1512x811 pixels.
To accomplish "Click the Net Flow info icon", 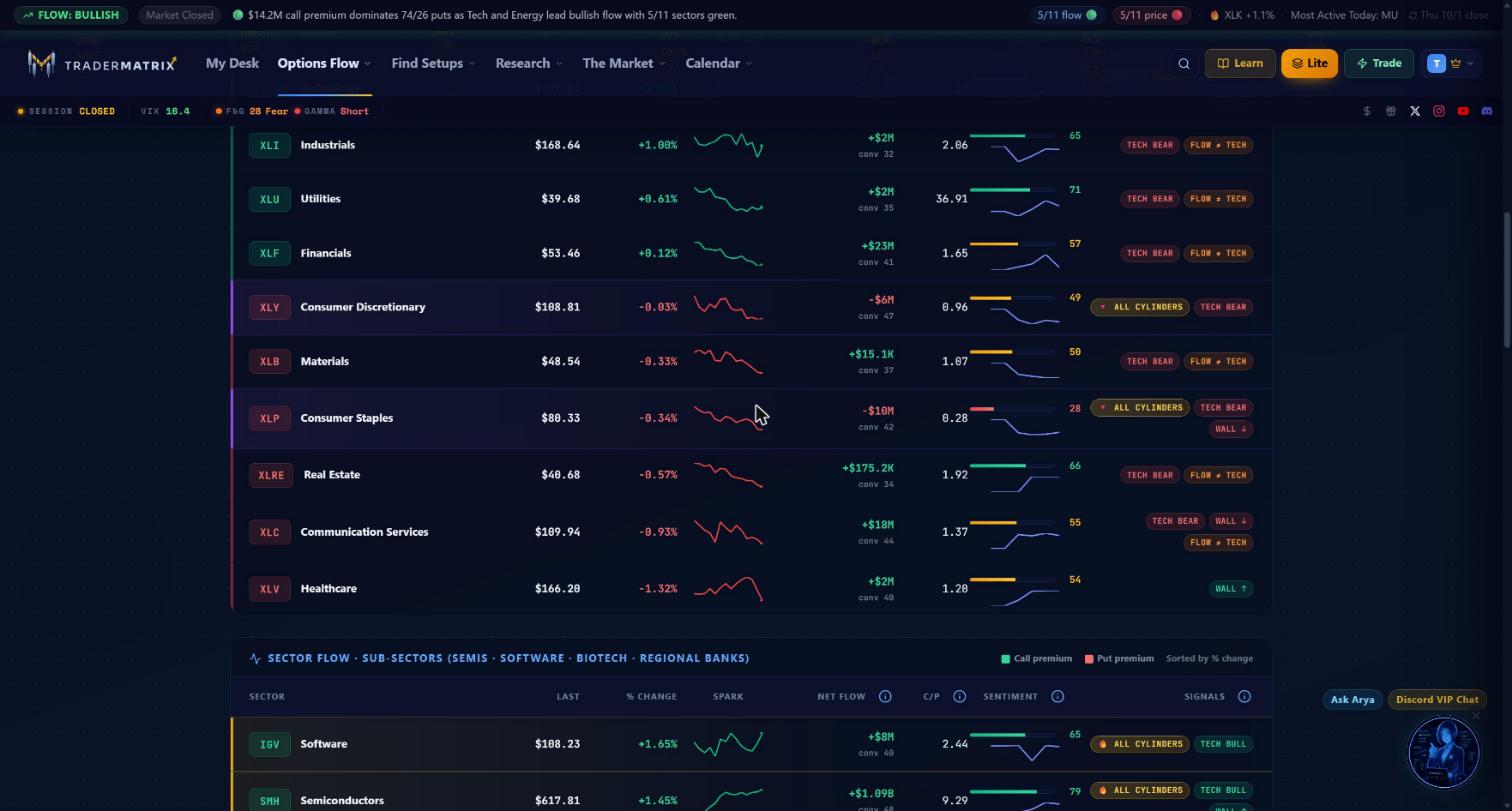I will click(x=885, y=696).
